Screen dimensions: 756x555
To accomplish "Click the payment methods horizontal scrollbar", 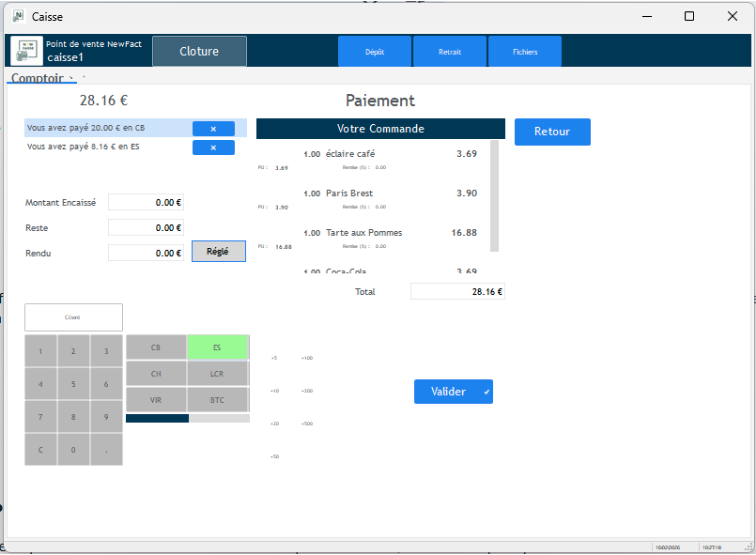I will 188,419.
